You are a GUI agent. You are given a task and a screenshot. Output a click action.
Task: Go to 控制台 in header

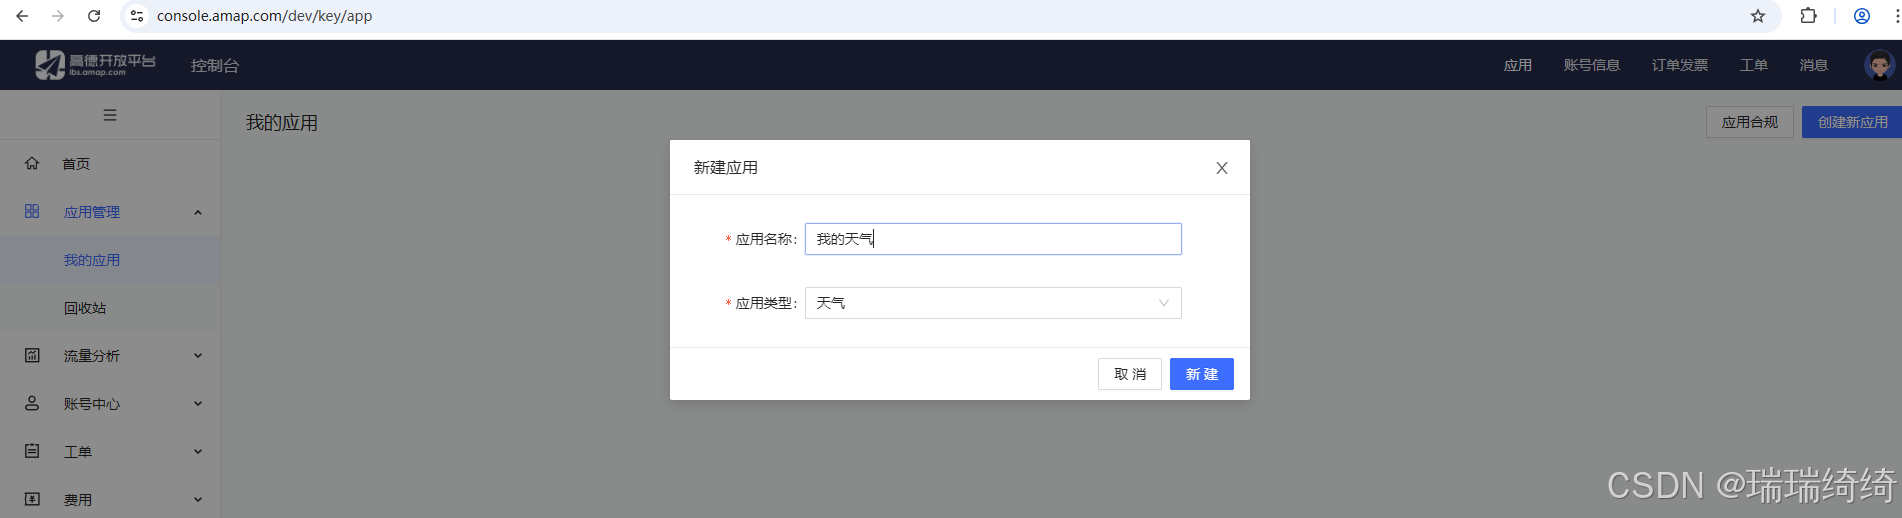[x=215, y=65]
